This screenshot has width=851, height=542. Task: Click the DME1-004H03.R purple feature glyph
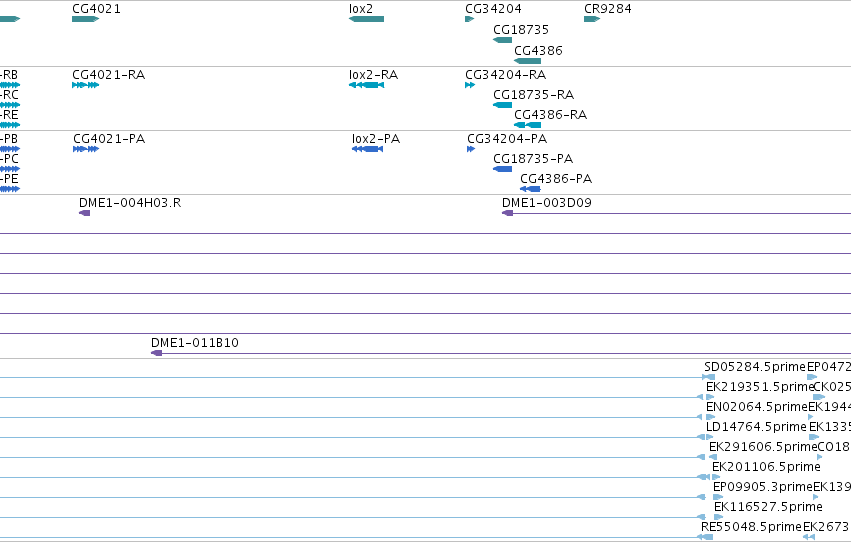coord(85,213)
